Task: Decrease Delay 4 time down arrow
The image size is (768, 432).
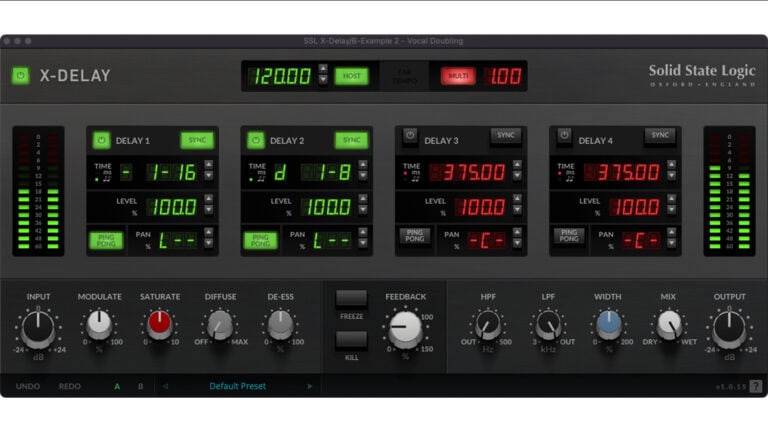Action: (x=672, y=175)
